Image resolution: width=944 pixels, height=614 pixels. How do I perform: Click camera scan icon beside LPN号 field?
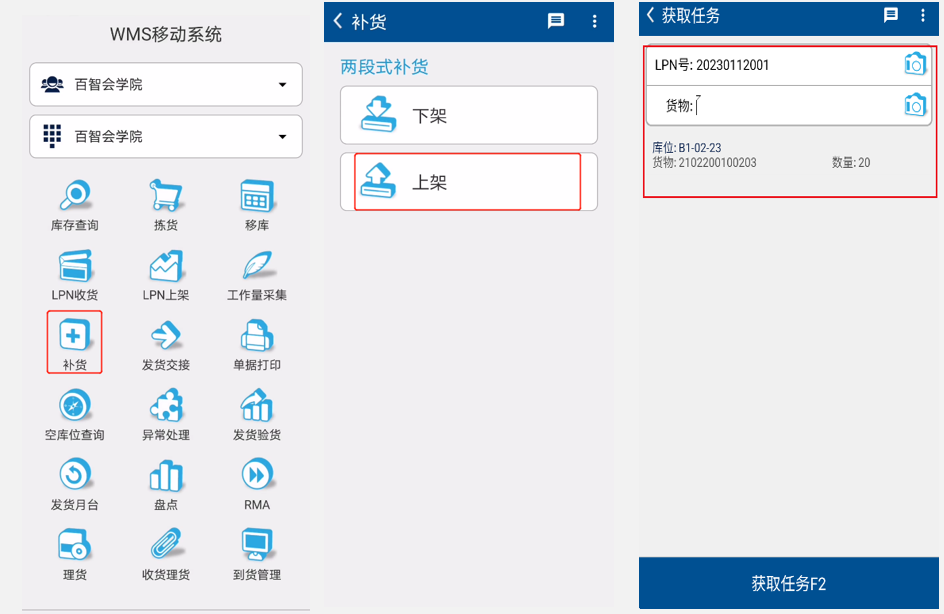pyautogui.click(x=914, y=64)
